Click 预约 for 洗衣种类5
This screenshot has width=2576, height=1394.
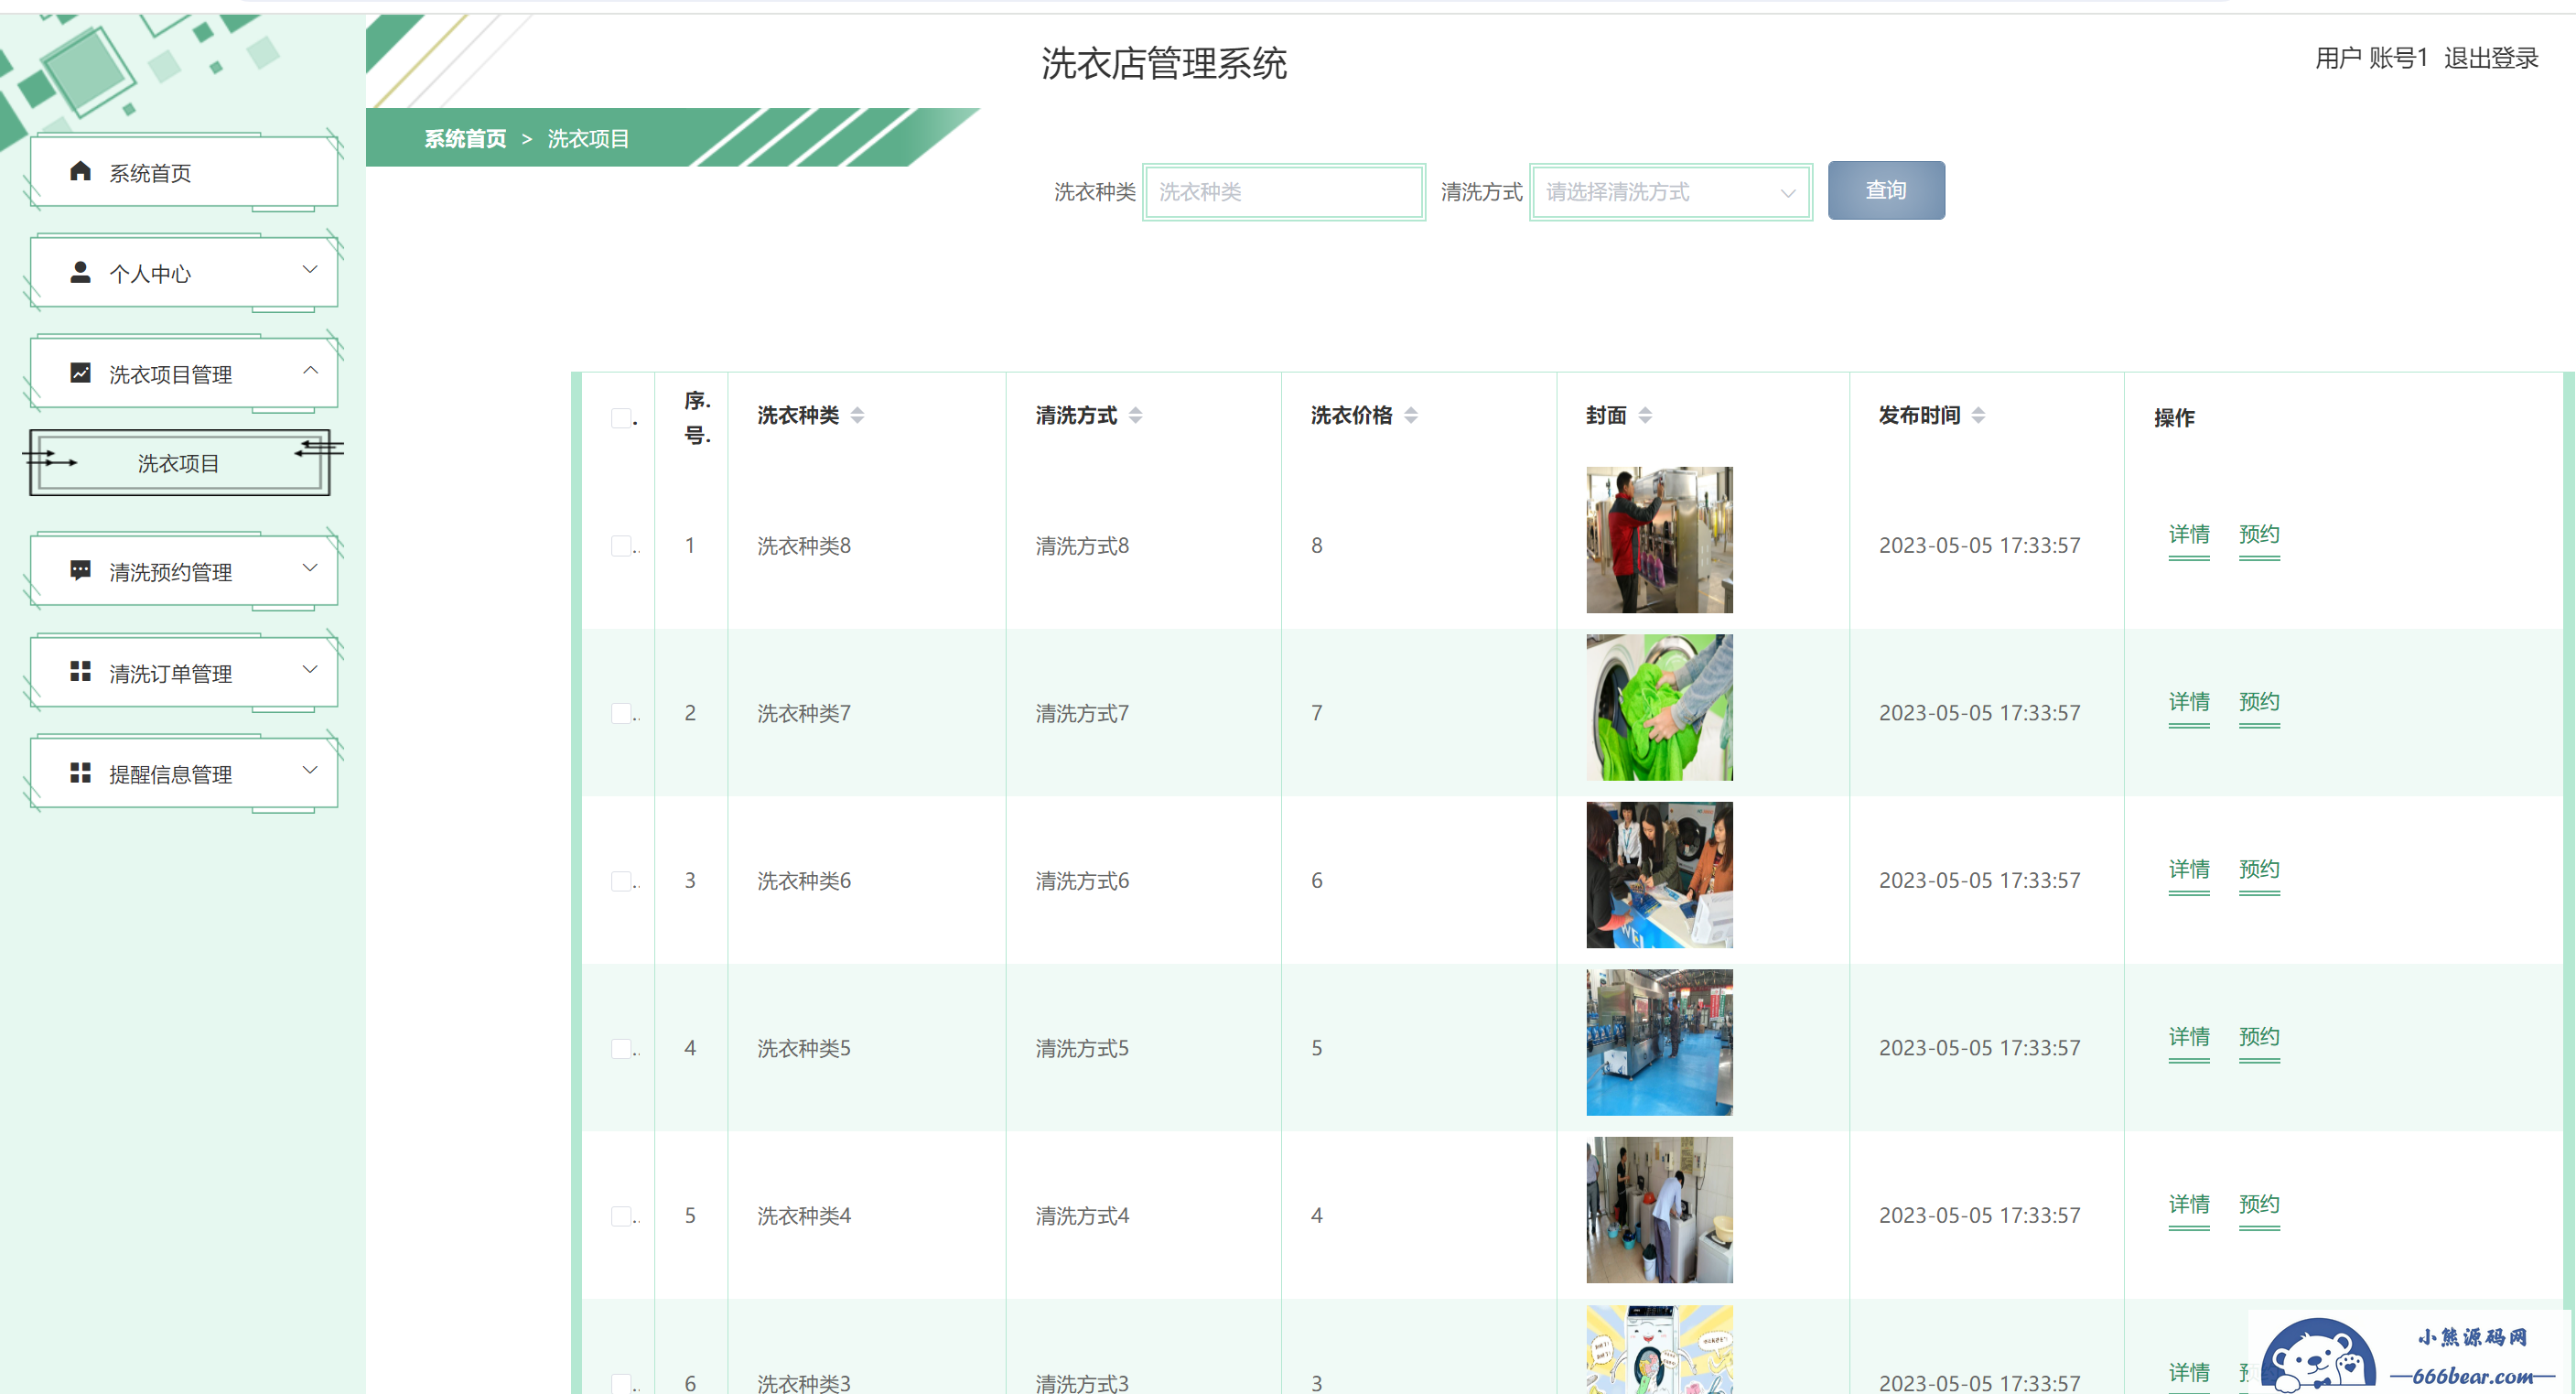[x=2259, y=1038]
